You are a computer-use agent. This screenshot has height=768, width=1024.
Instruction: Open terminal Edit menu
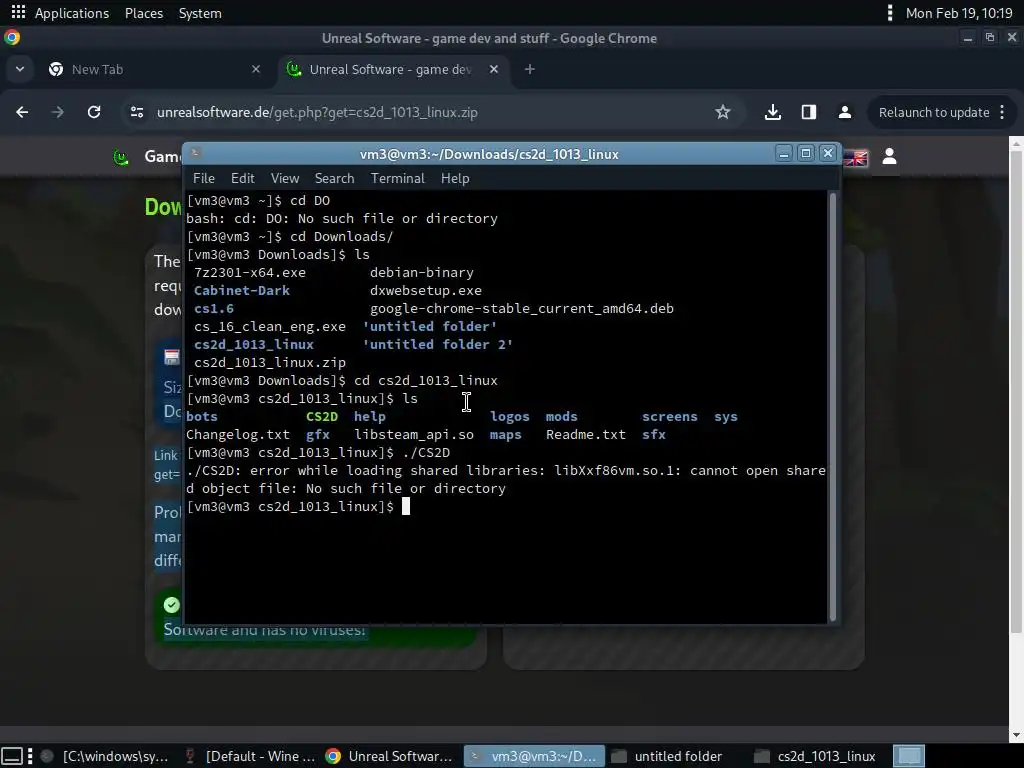[x=242, y=178]
